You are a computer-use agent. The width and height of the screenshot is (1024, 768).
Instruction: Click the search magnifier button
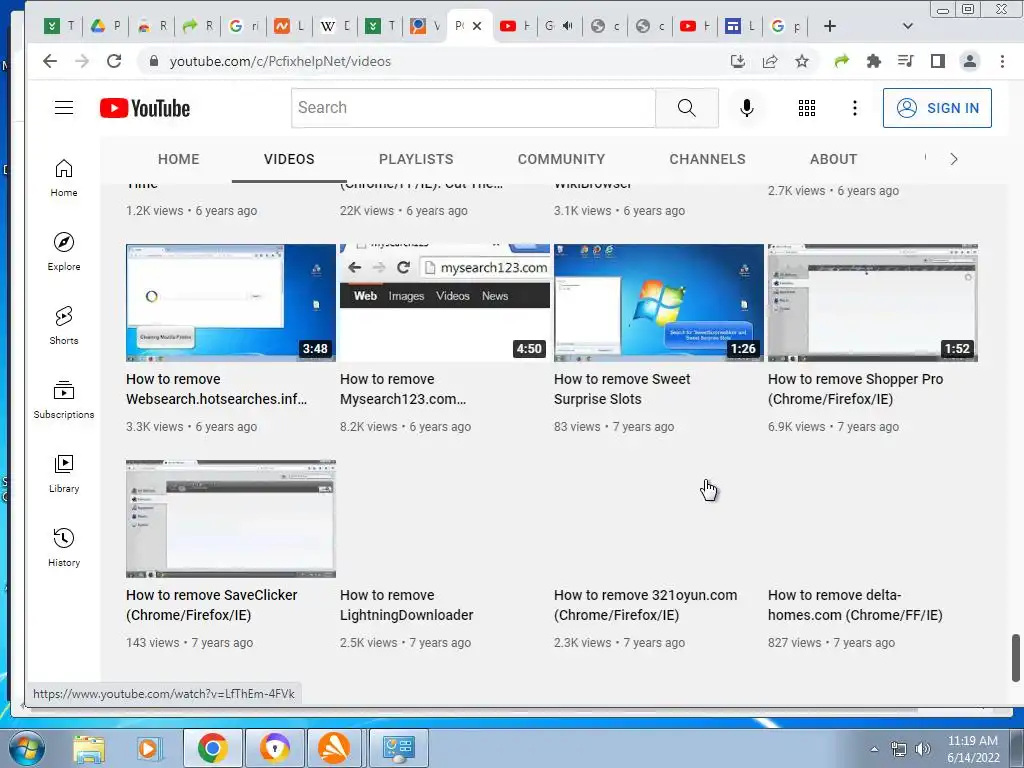click(x=686, y=108)
